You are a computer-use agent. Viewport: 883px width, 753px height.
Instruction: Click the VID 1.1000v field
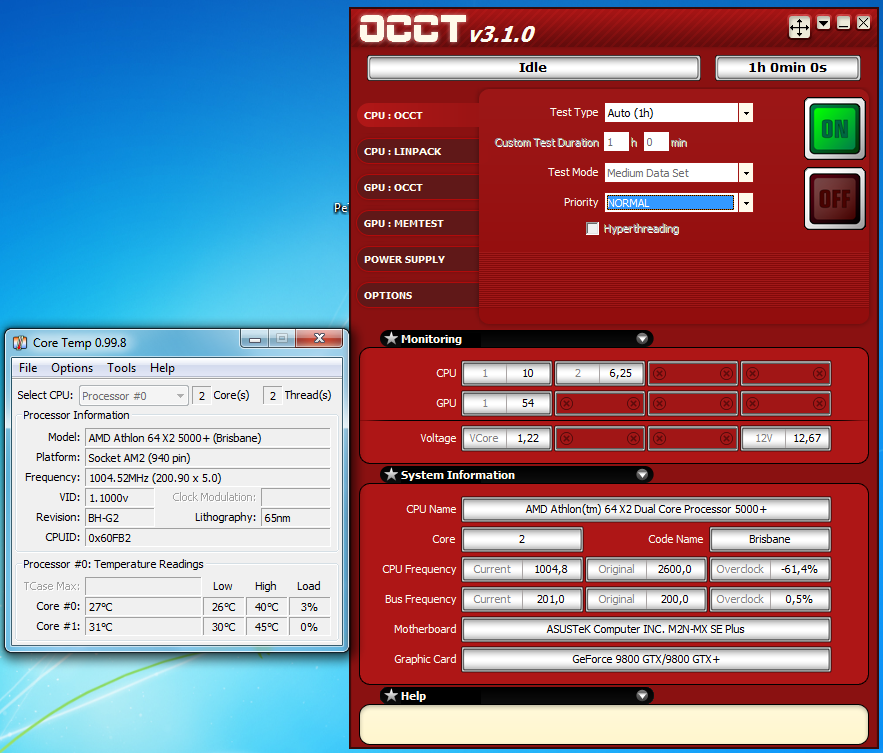point(120,498)
